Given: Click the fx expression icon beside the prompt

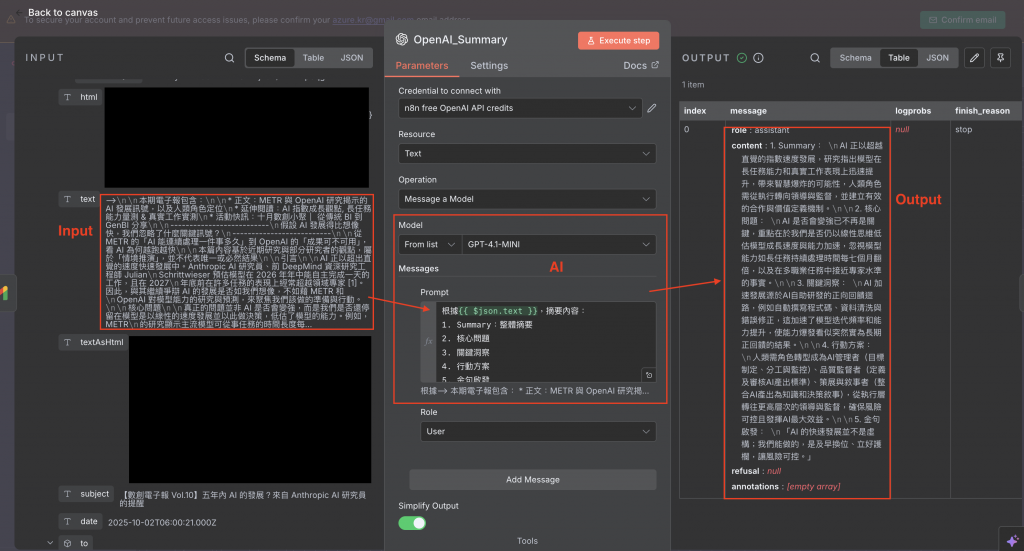Looking at the screenshot, I should point(428,341).
